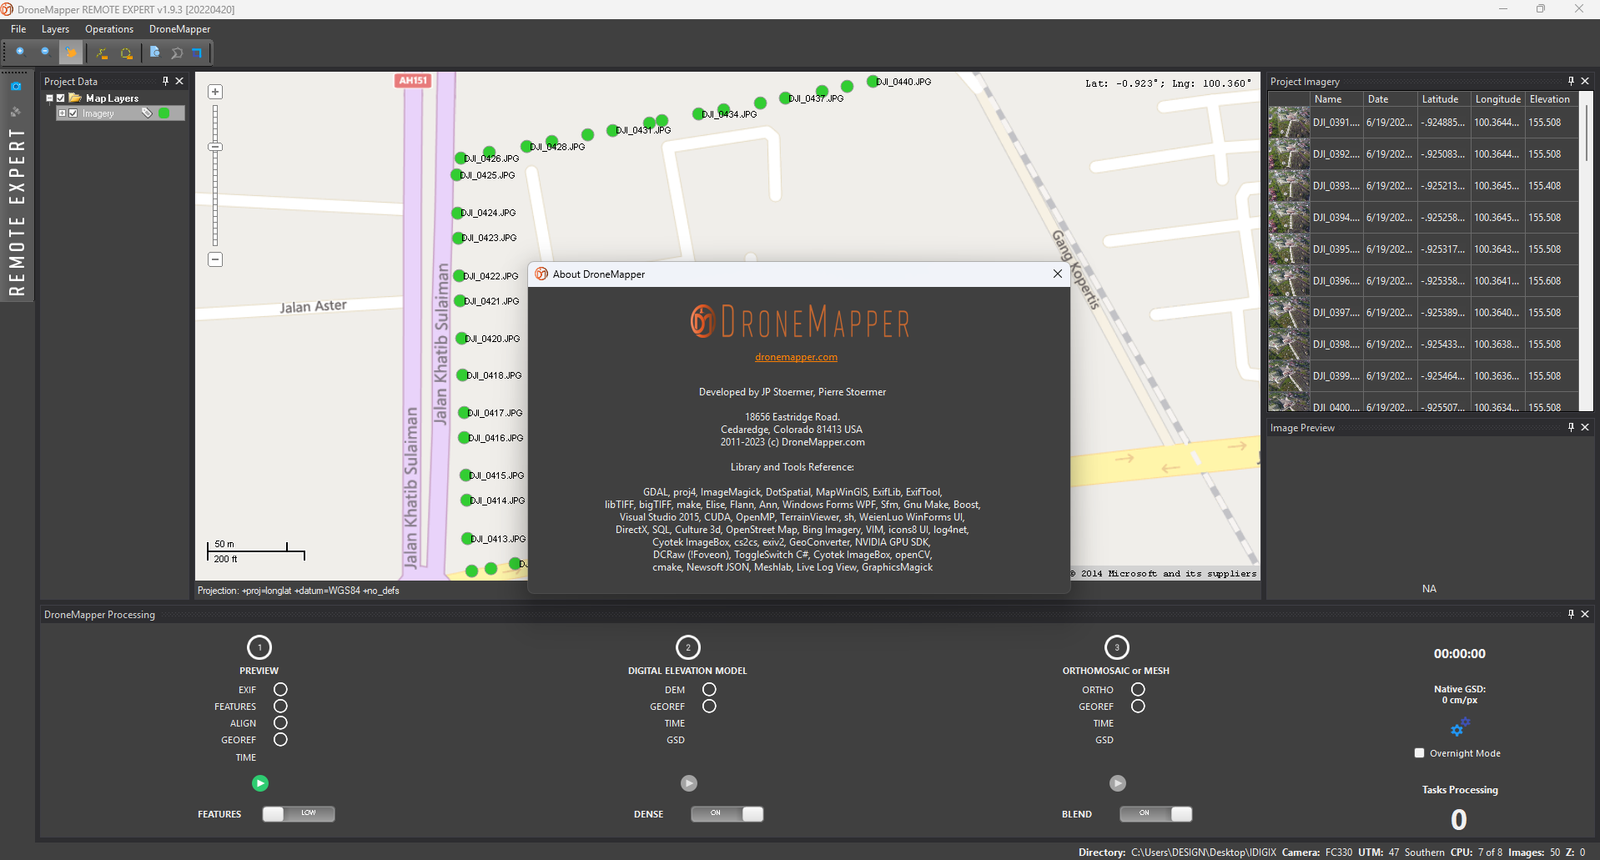
Task: Click the map zoom slider handle
Action: (x=215, y=147)
